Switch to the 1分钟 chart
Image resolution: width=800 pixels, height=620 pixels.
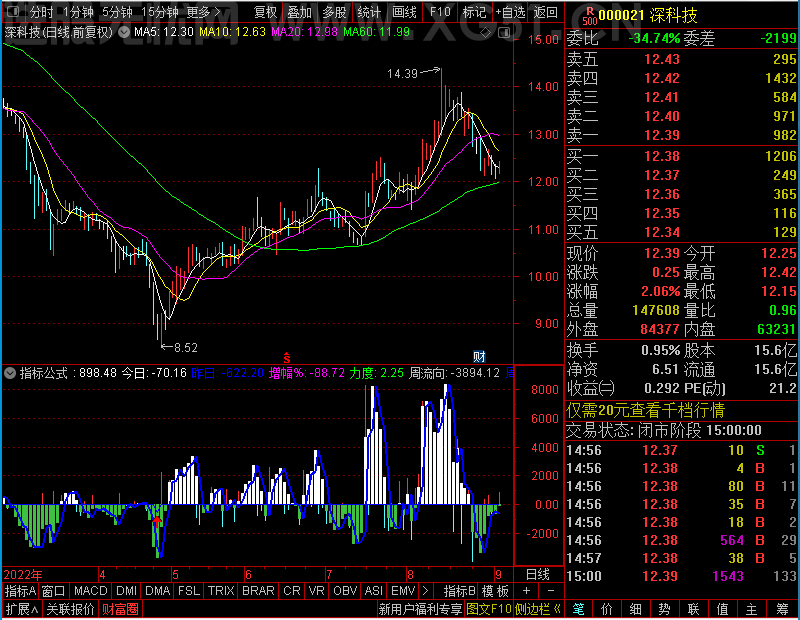click(78, 12)
